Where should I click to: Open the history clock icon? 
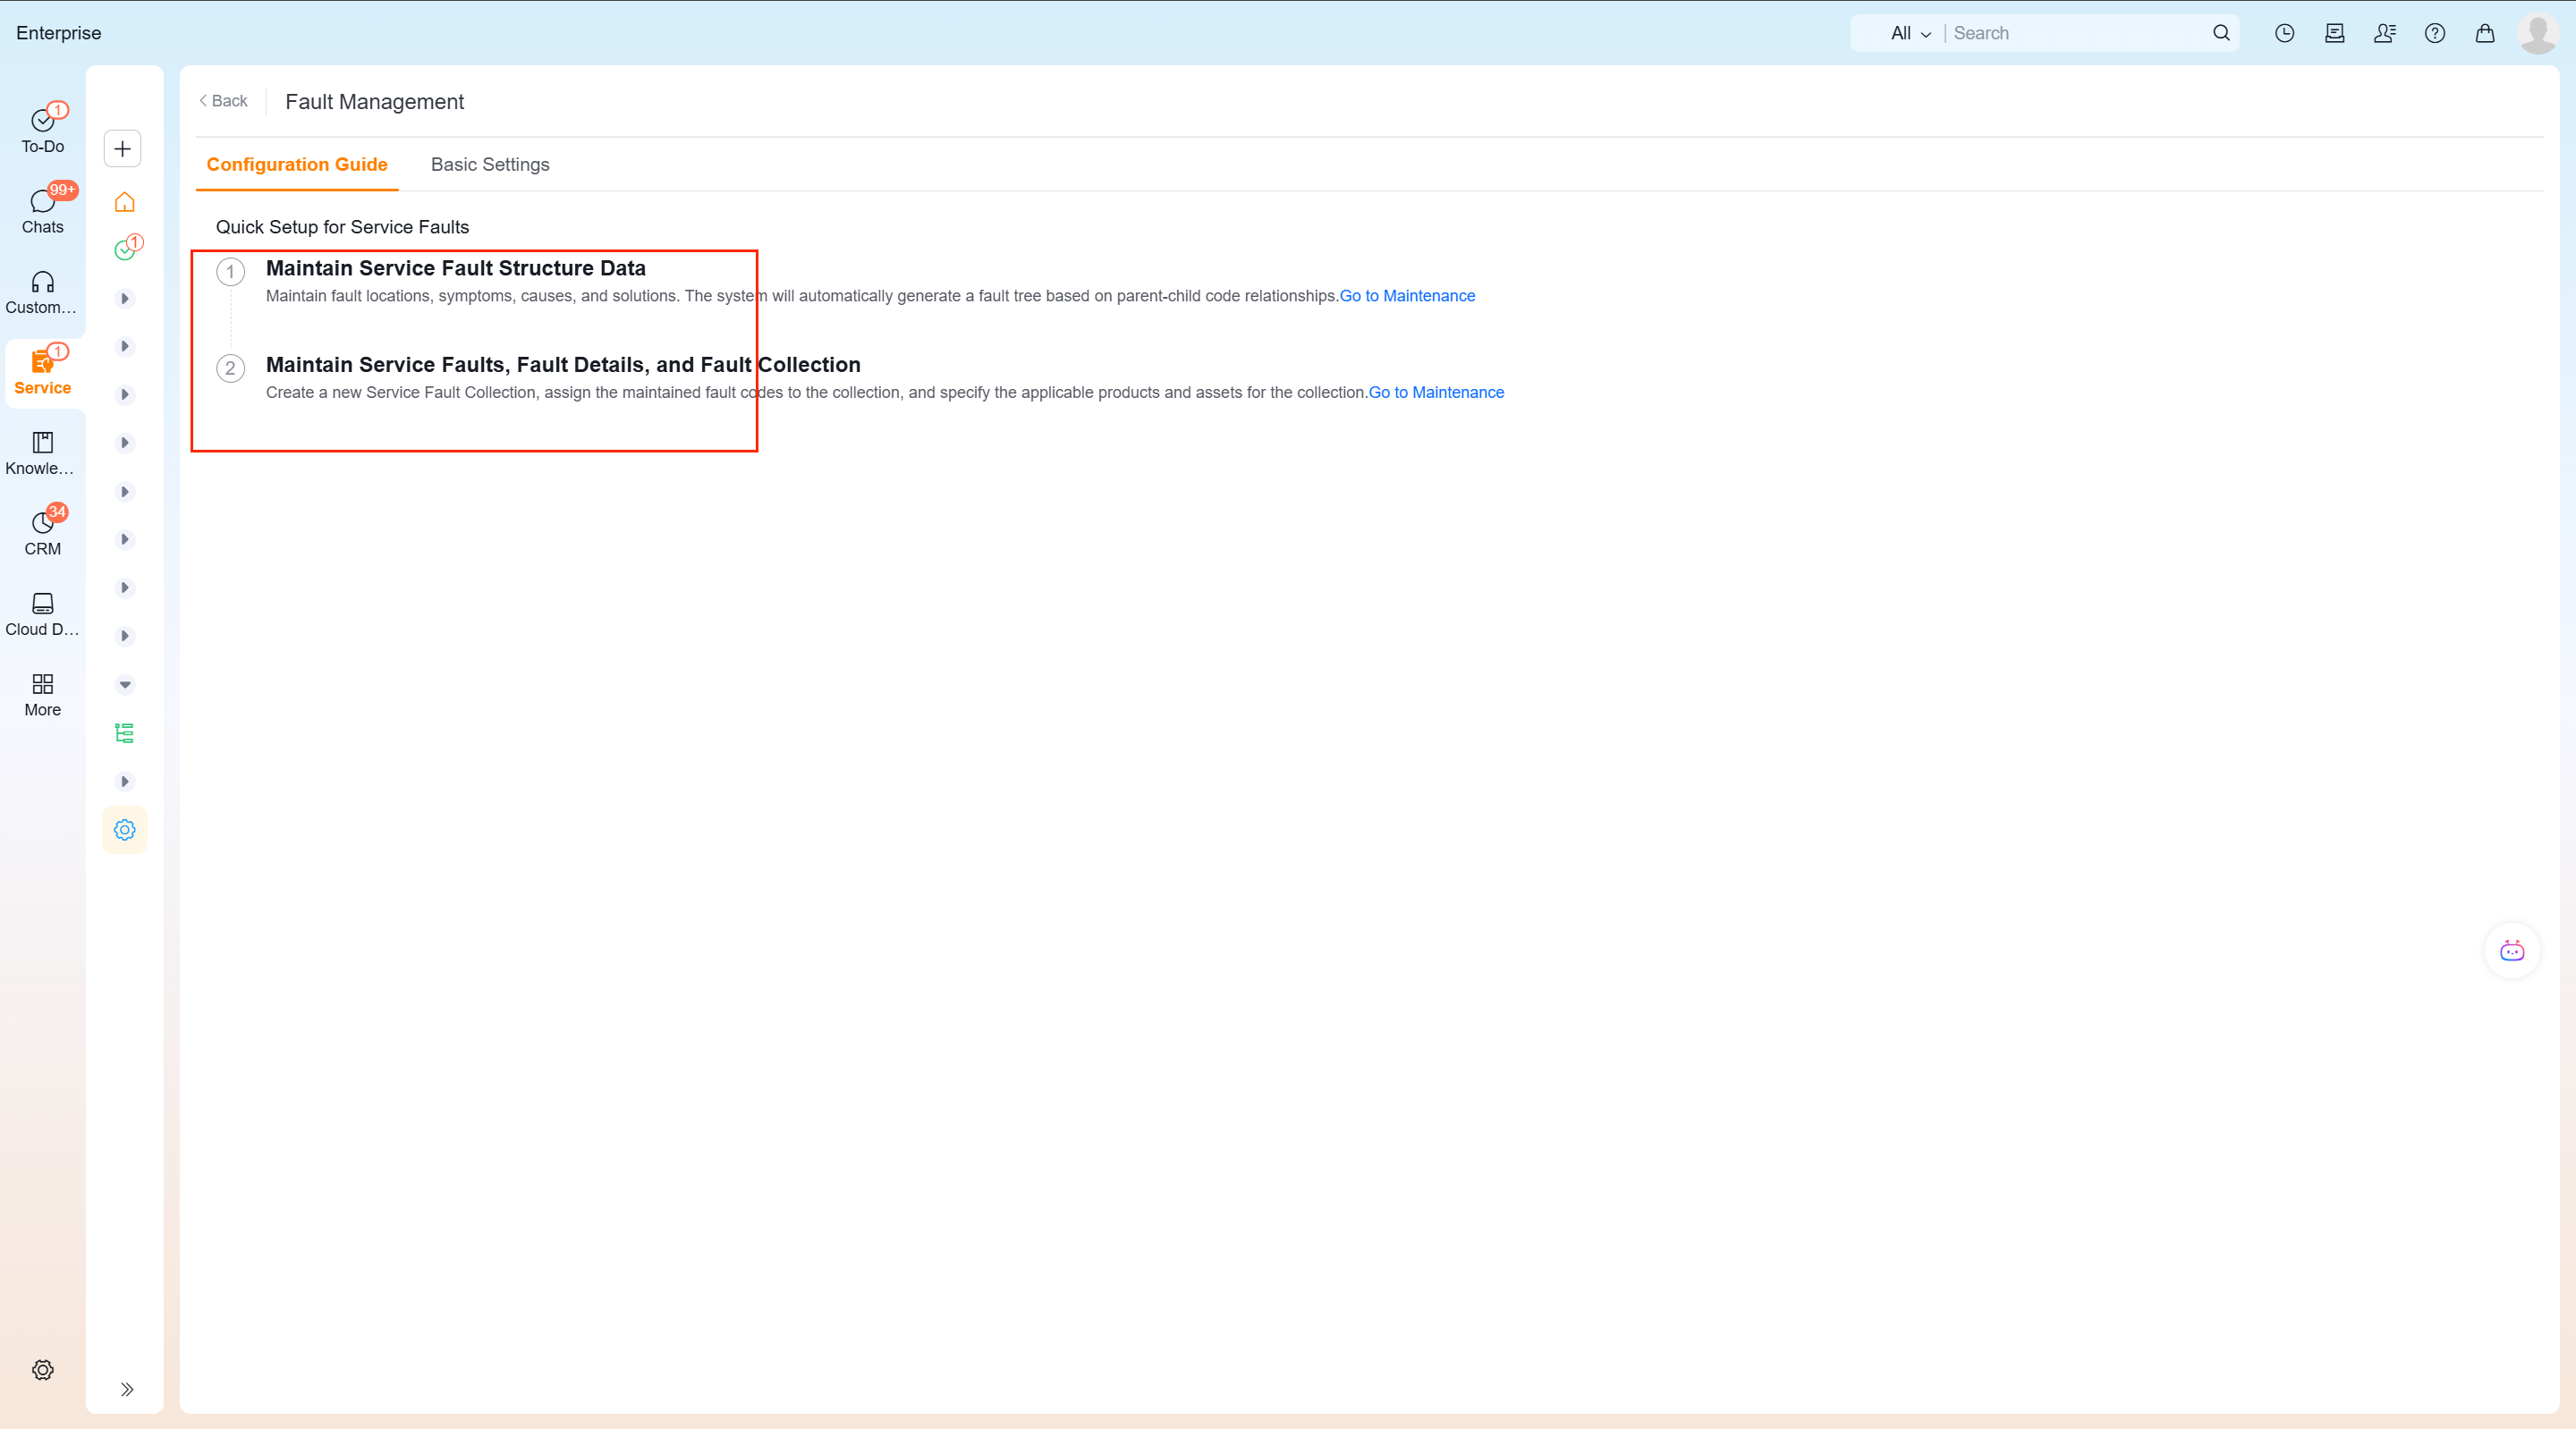click(x=2284, y=33)
